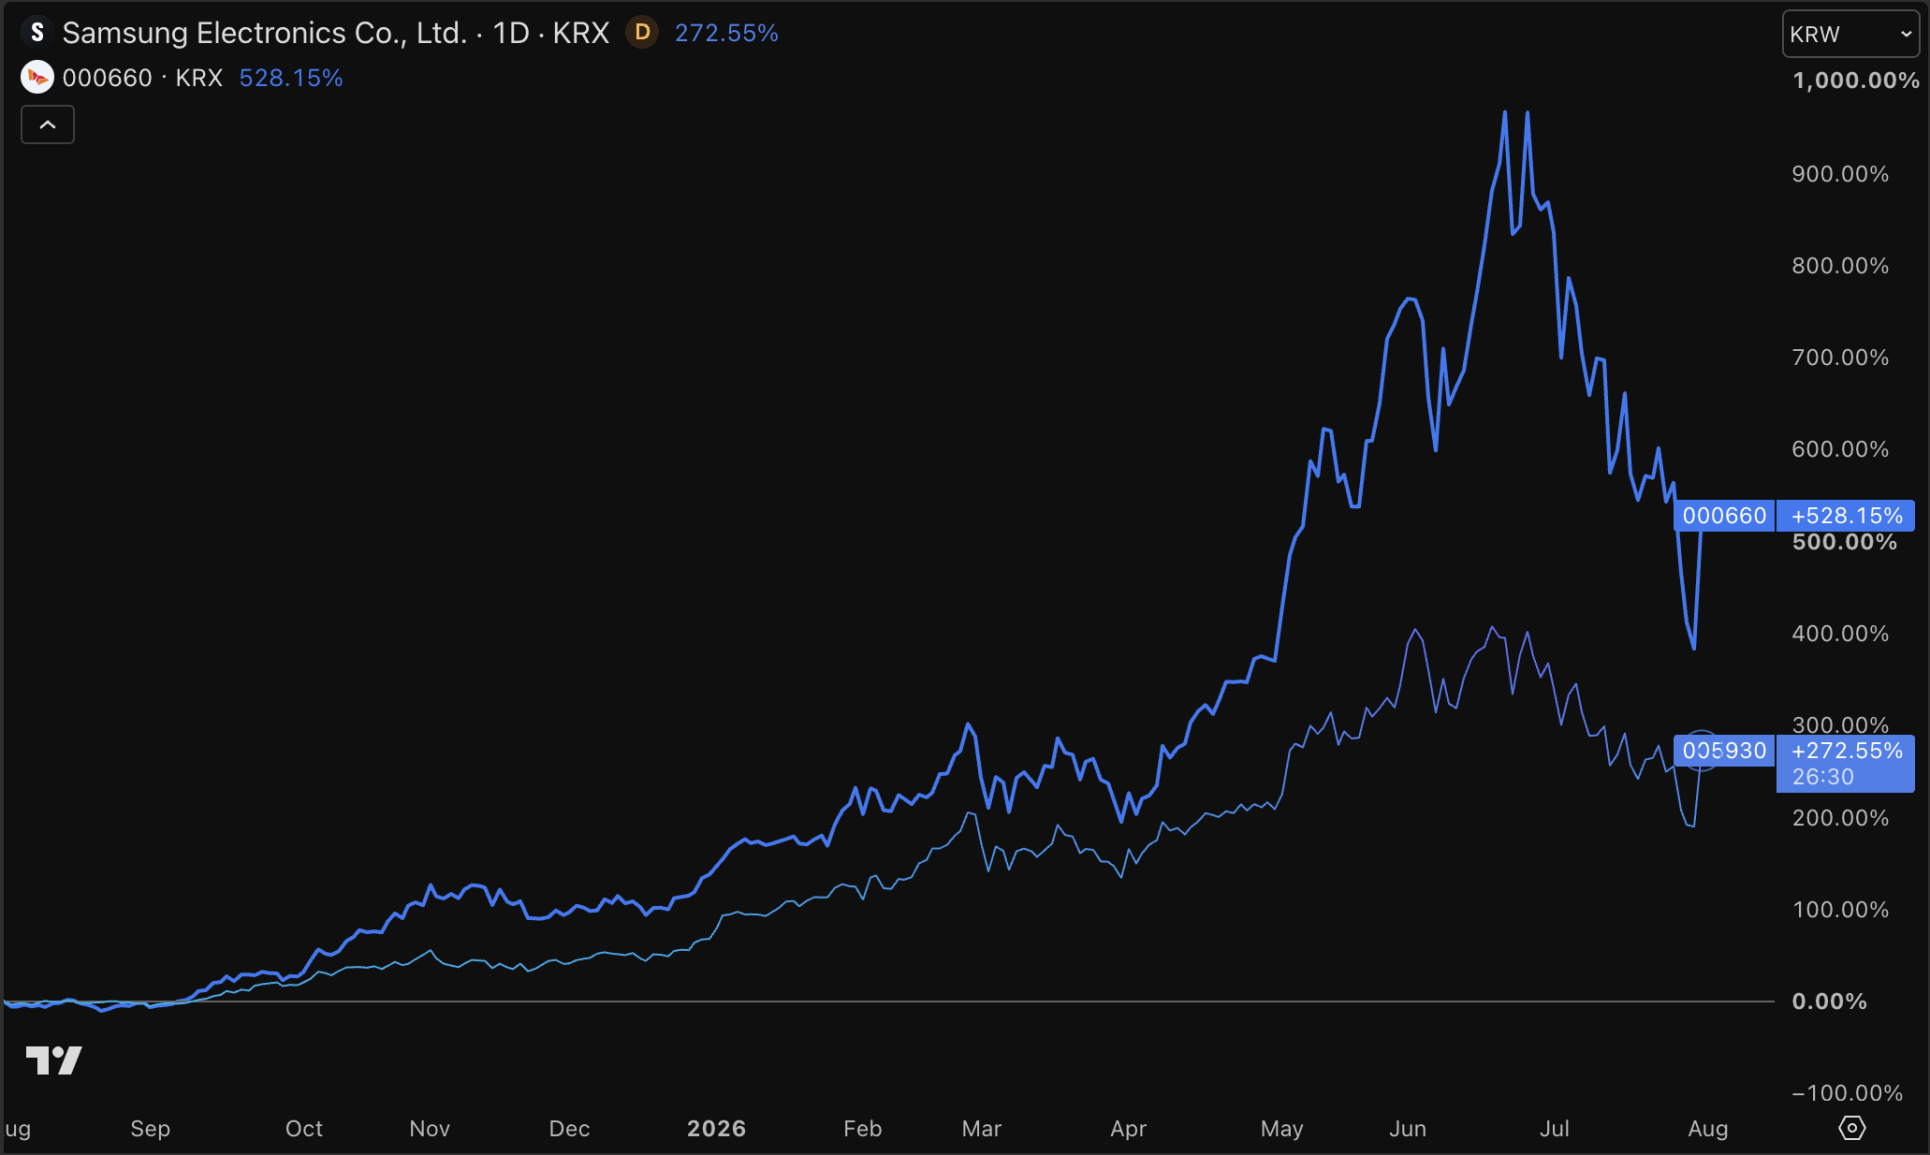Click the +272.55% price tag
This screenshot has height=1155, width=1930.
(x=1847, y=750)
